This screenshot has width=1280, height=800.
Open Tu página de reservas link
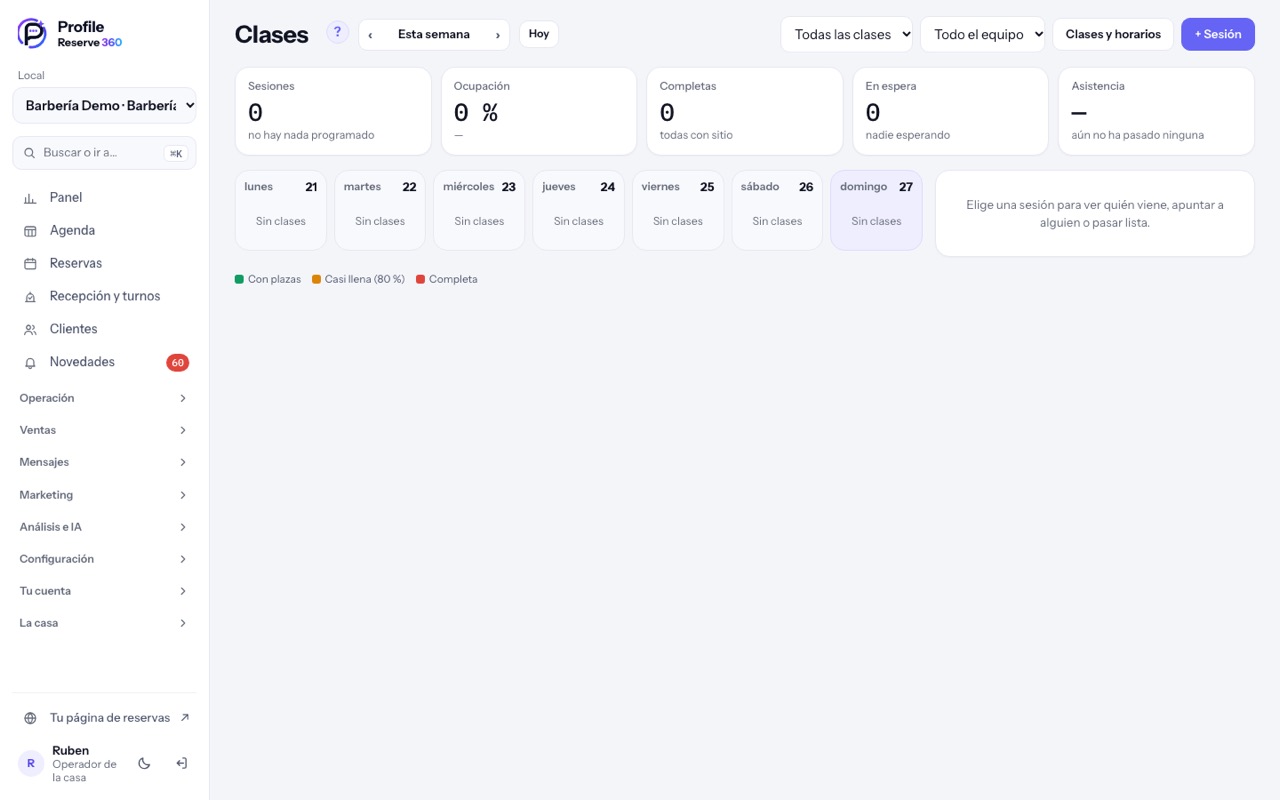(104, 718)
